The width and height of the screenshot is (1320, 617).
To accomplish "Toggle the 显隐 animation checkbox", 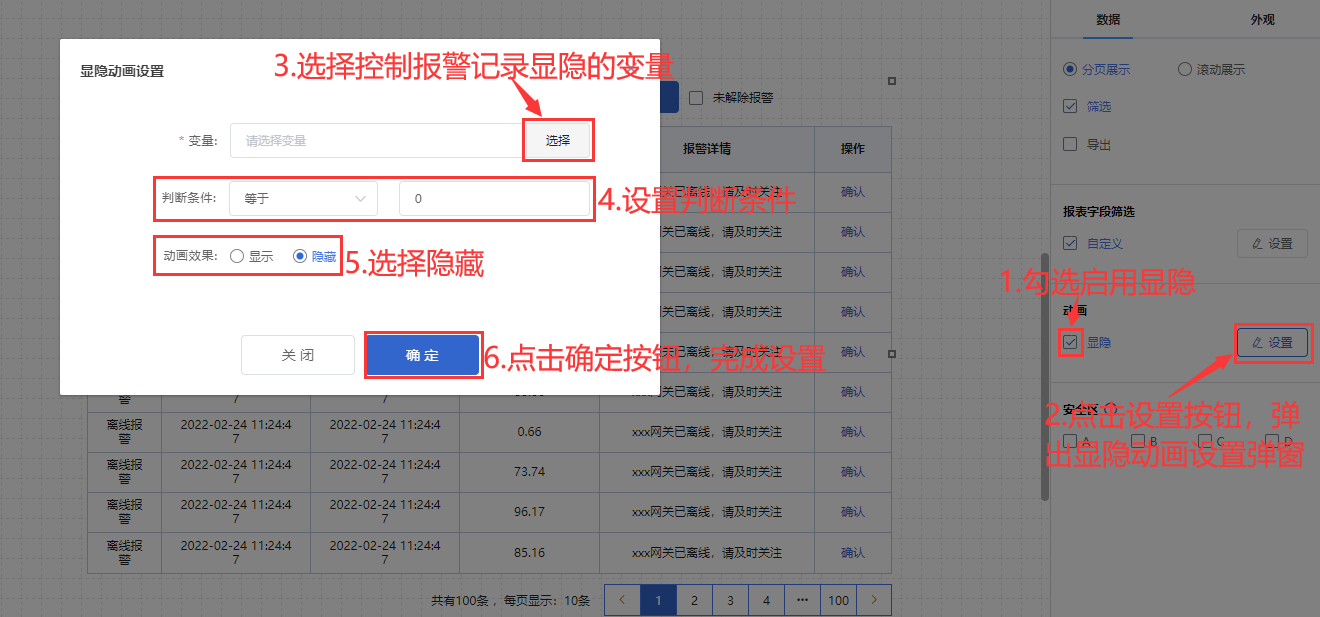I will coord(1071,342).
